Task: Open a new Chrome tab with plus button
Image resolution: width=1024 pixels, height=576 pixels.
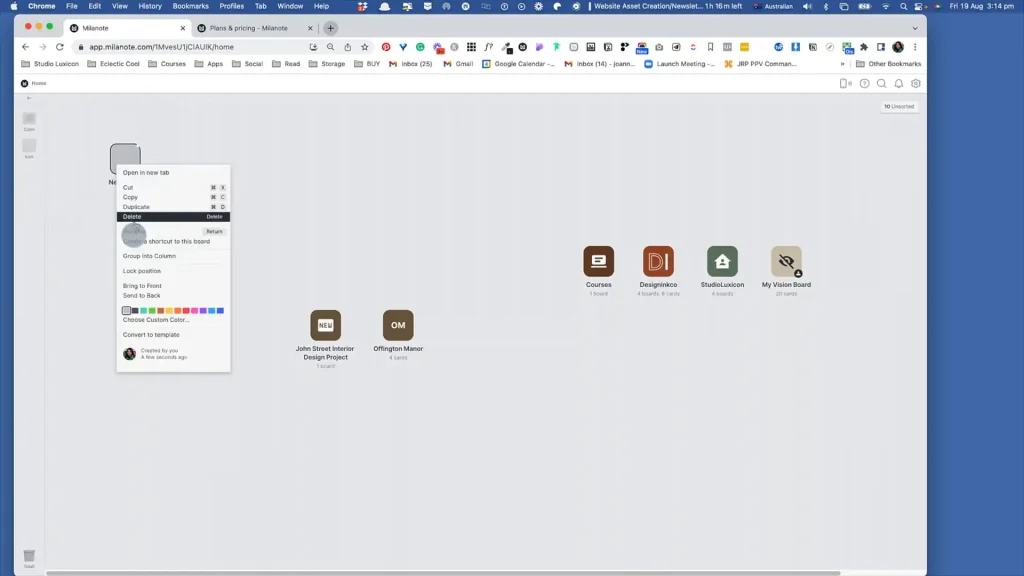Action: (330, 28)
